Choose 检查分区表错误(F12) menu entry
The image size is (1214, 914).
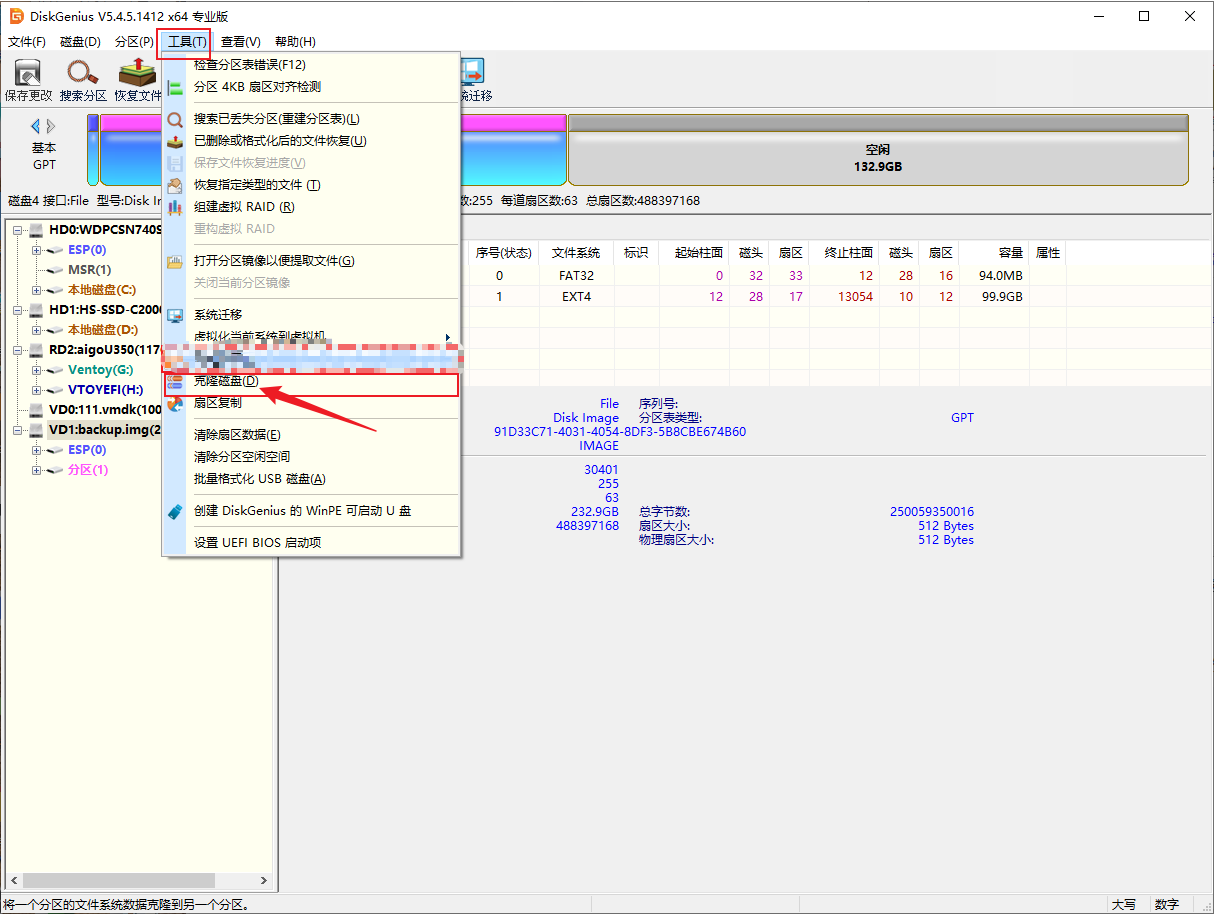tap(310, 65)
